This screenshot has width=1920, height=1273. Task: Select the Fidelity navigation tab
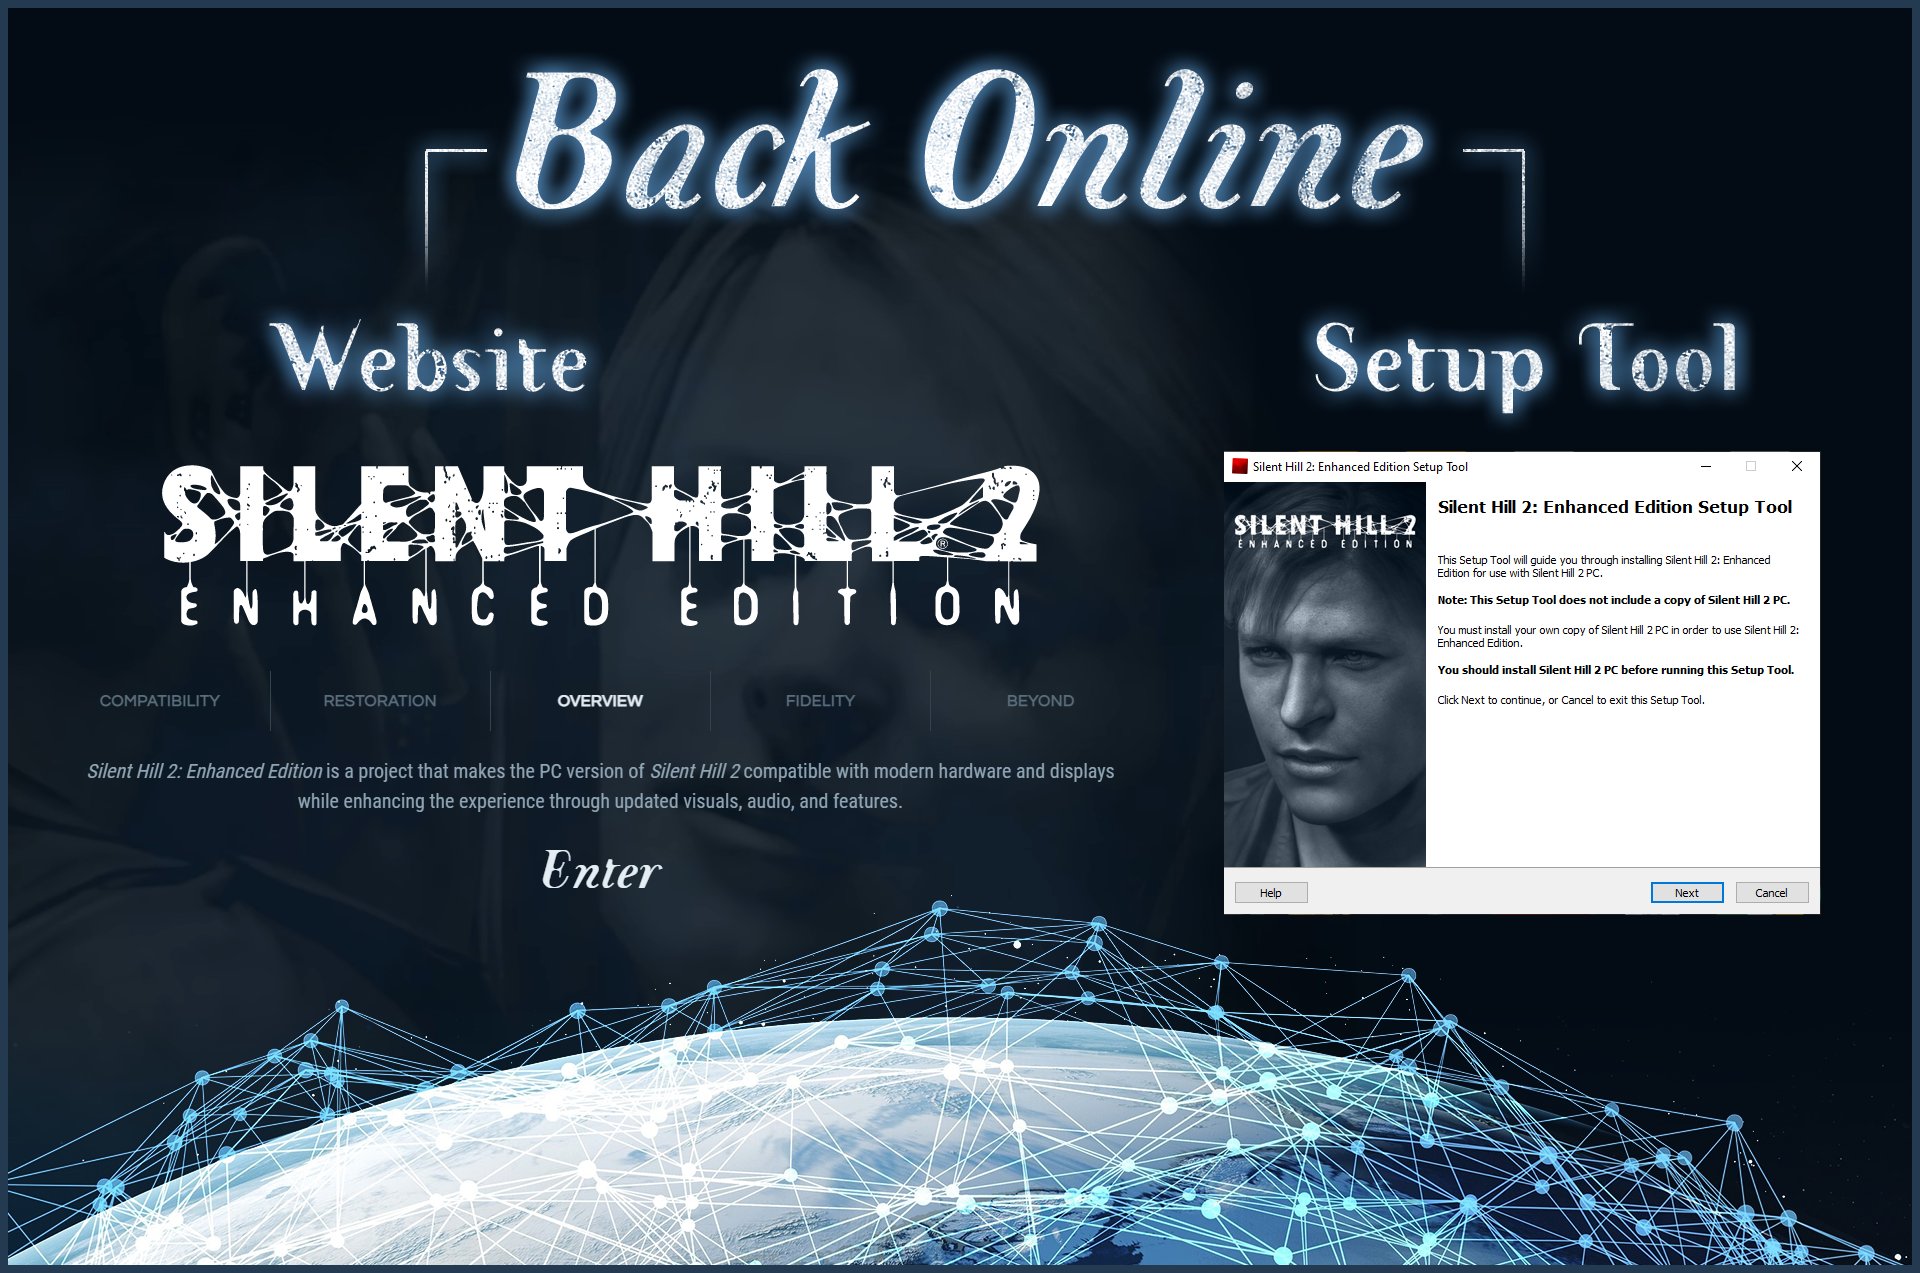819,698
